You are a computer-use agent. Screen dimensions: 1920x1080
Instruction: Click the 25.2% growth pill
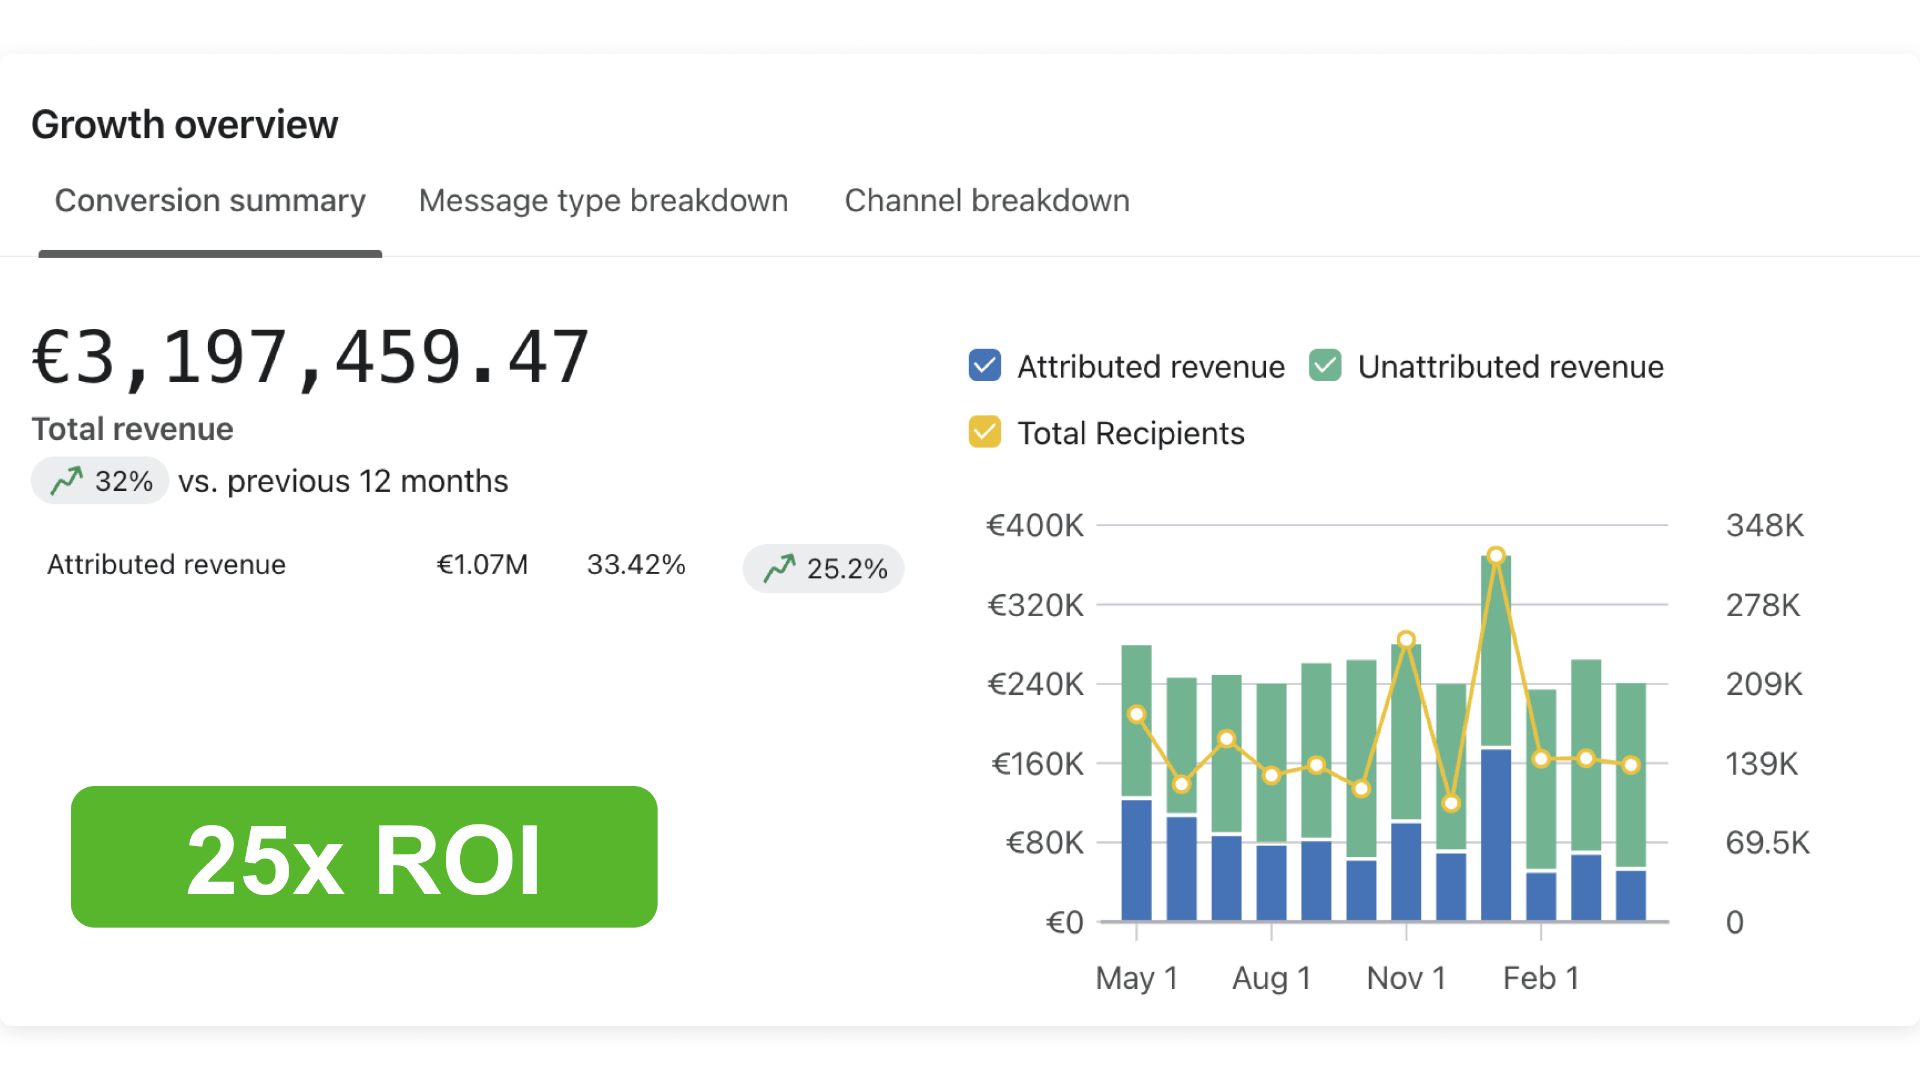point(824,568)
